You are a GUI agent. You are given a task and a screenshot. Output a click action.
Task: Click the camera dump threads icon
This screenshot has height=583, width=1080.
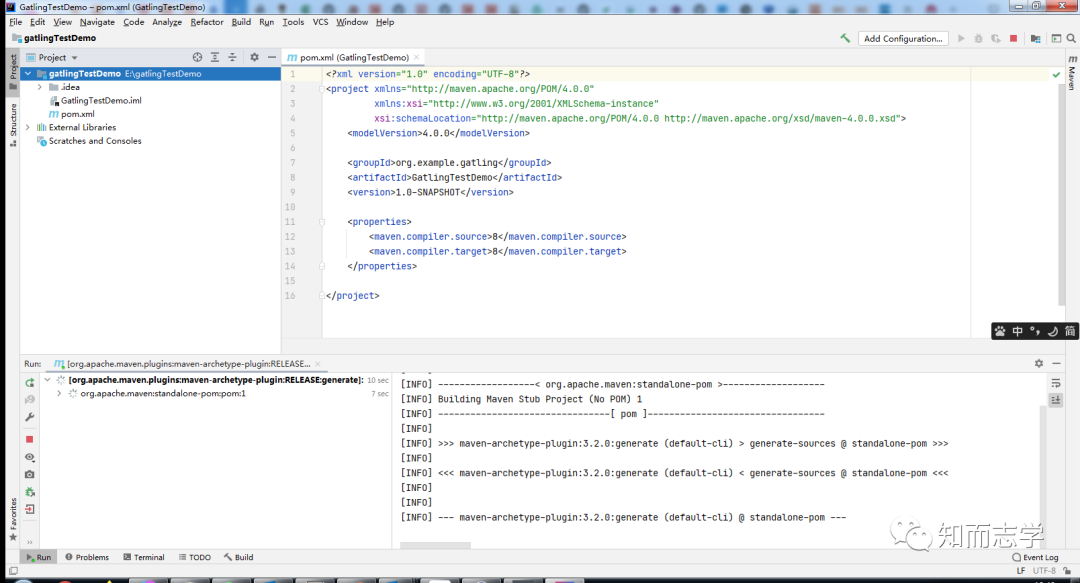pos(30,474)
